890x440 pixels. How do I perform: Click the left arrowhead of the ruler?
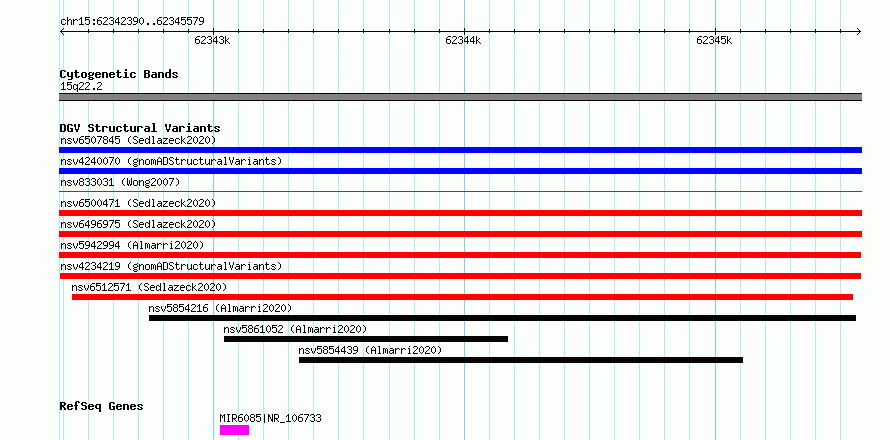point(62,32)
